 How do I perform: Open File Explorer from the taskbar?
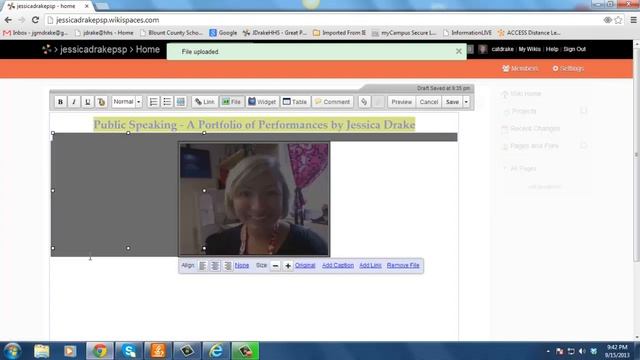click(42, 351)
